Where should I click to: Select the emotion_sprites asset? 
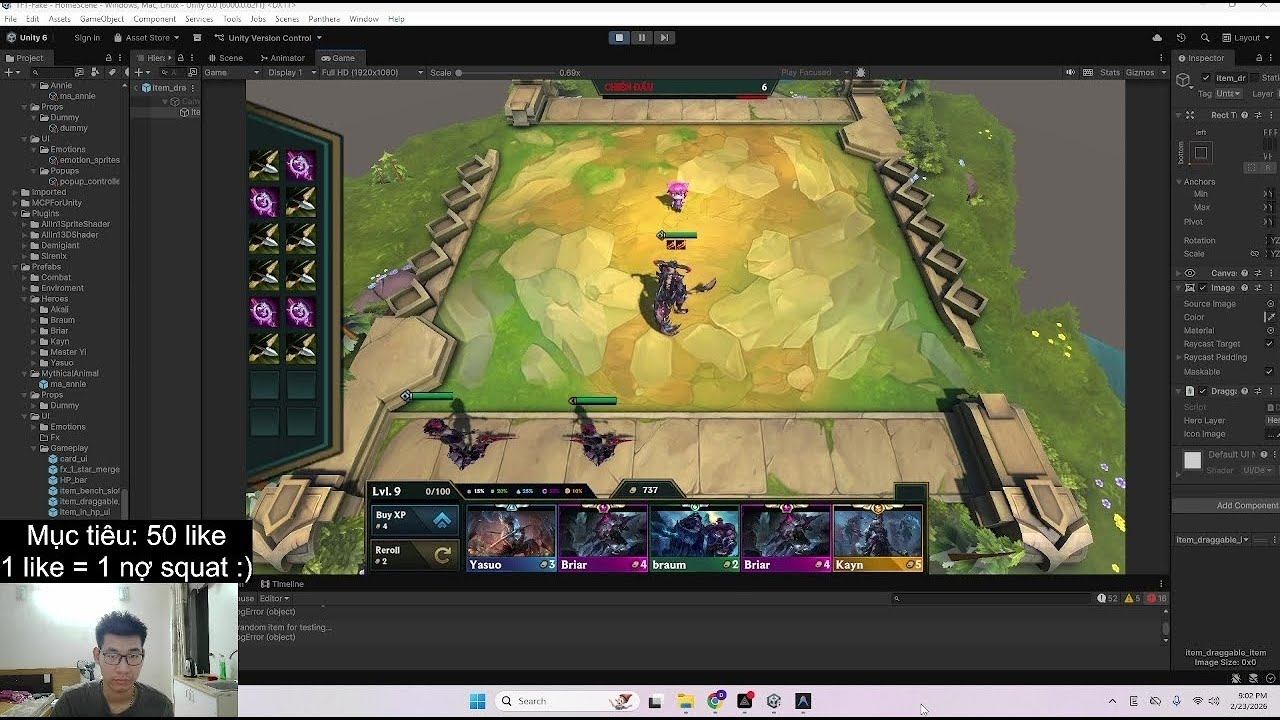(83, 160)
